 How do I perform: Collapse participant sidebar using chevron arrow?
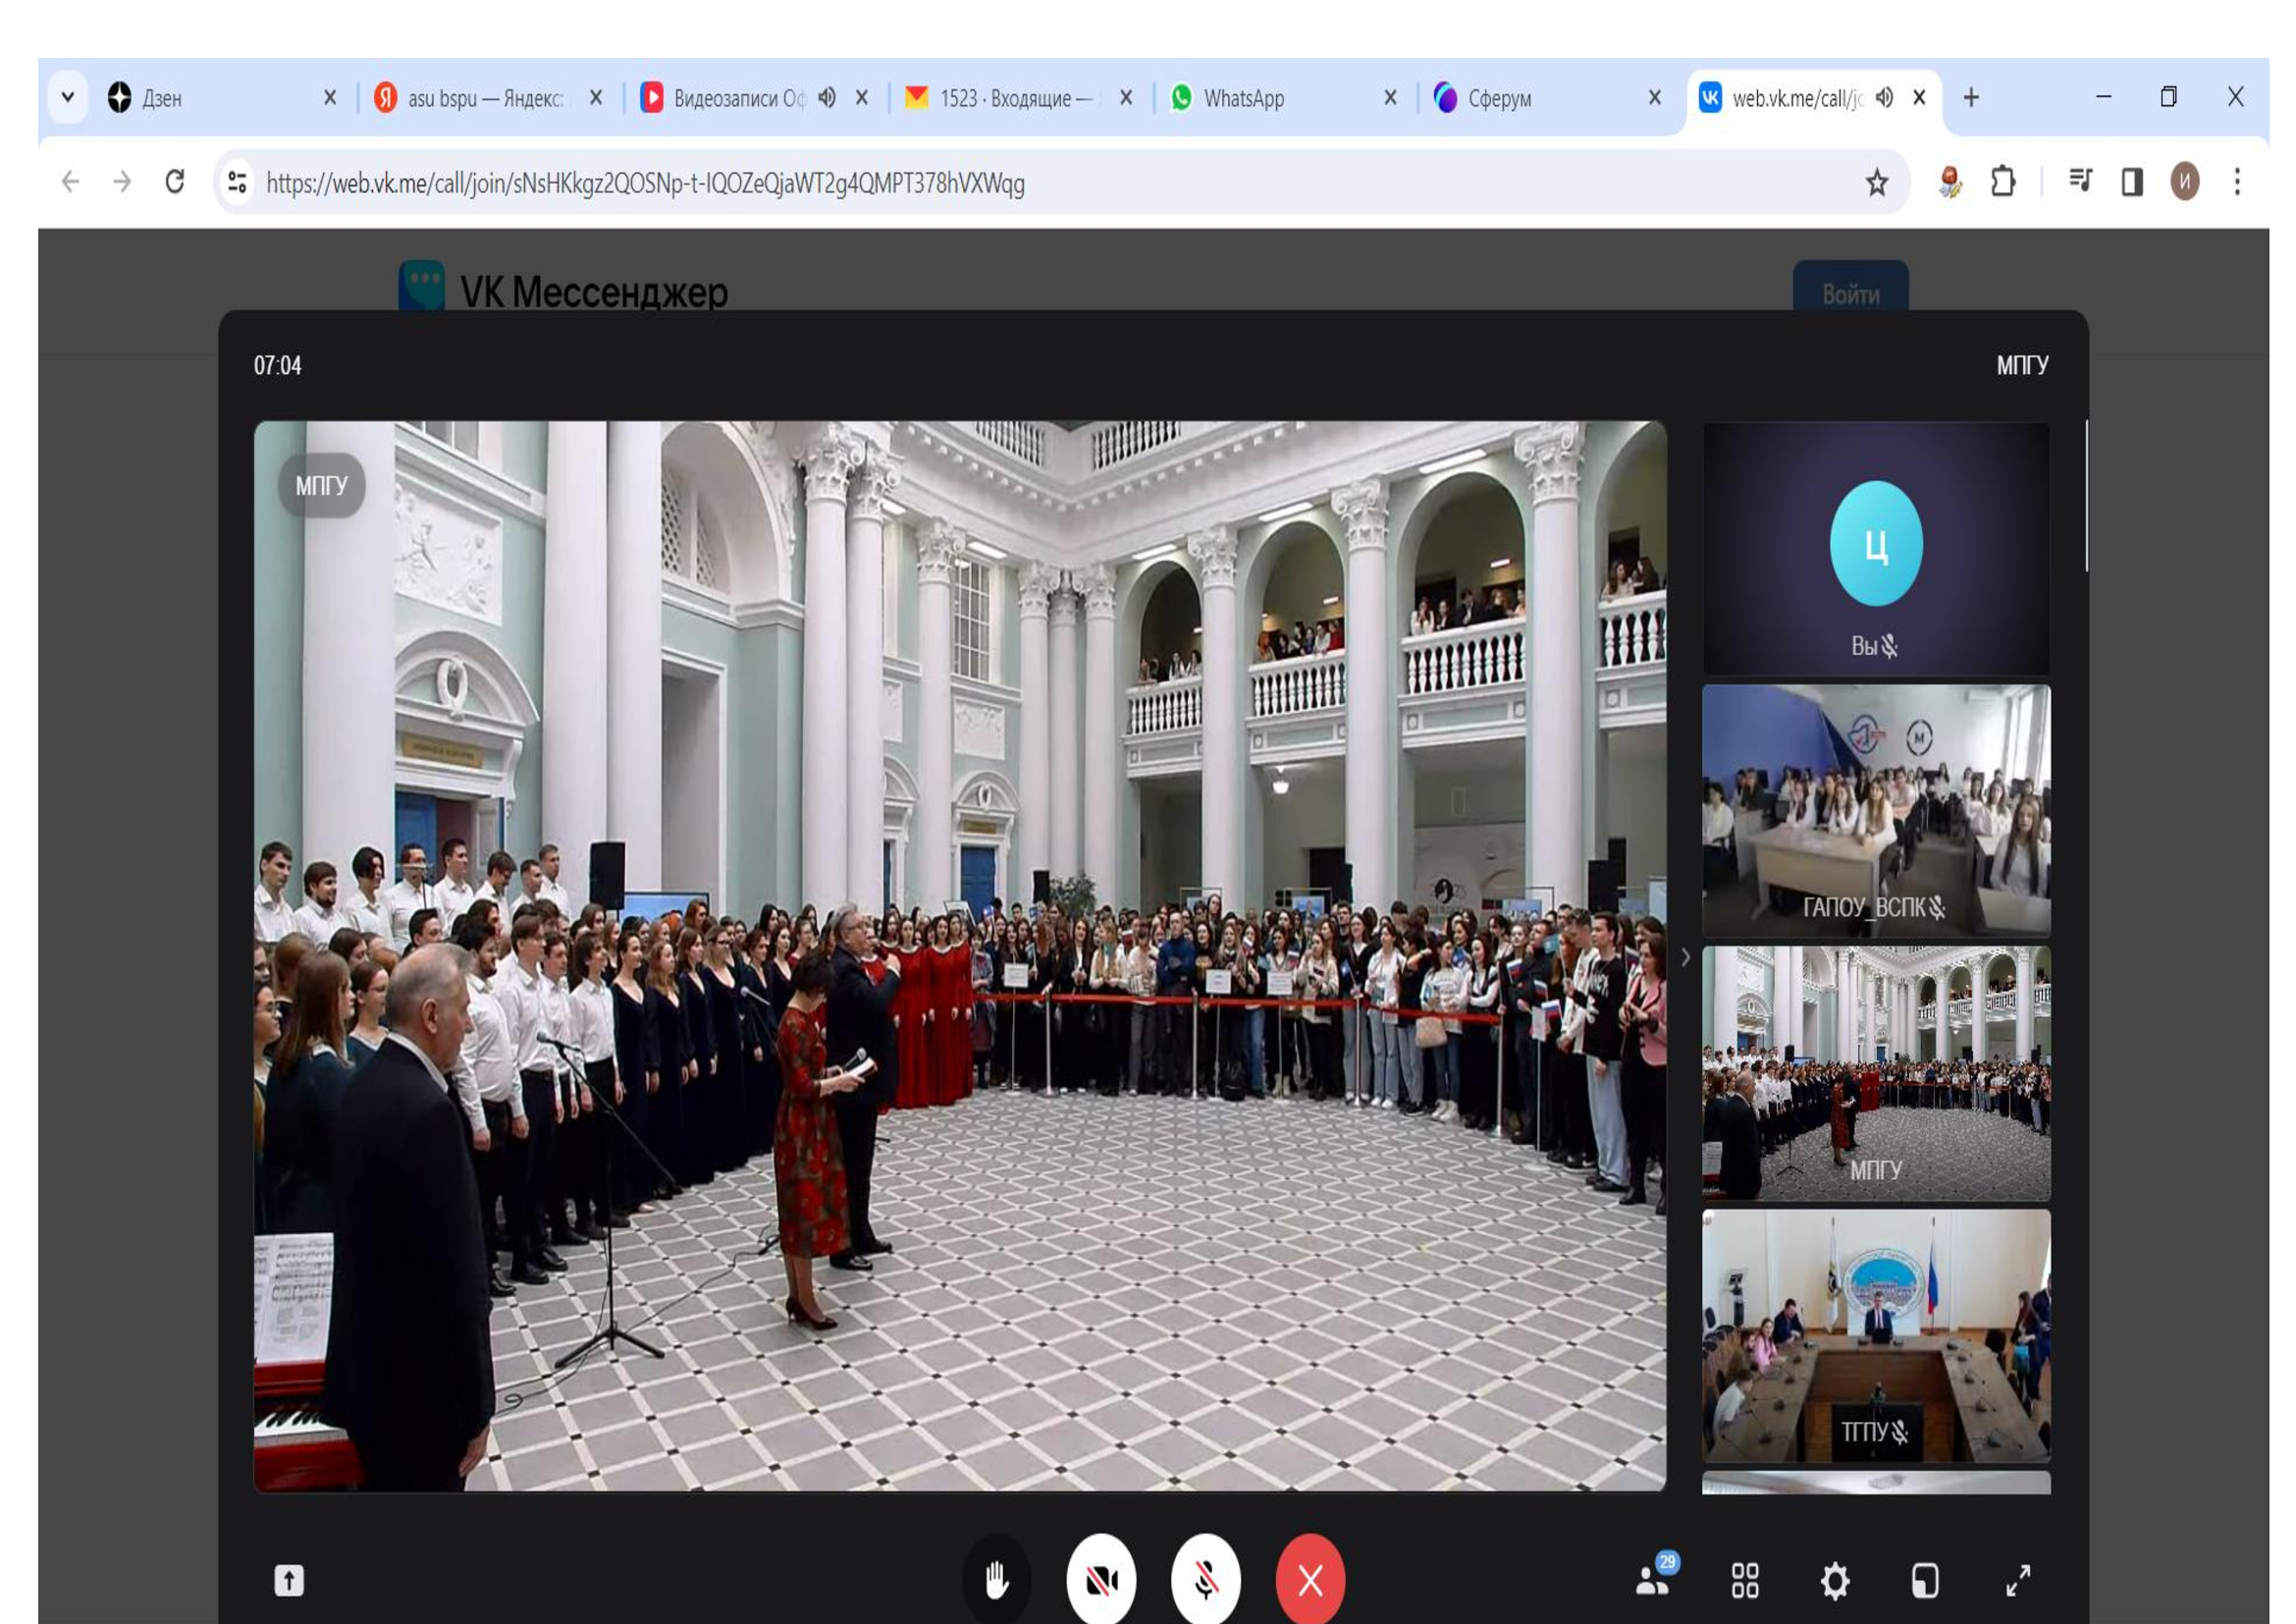1685,958
